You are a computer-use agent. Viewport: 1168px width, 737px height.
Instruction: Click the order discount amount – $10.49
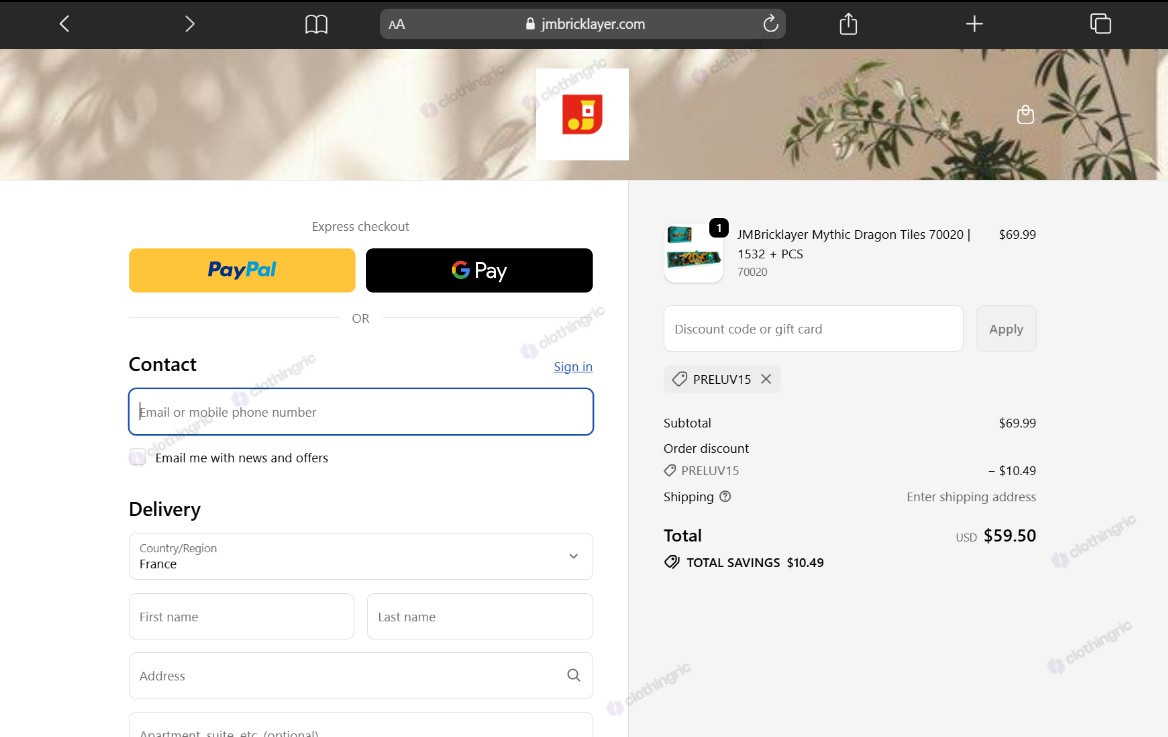tap(1012, 471)
